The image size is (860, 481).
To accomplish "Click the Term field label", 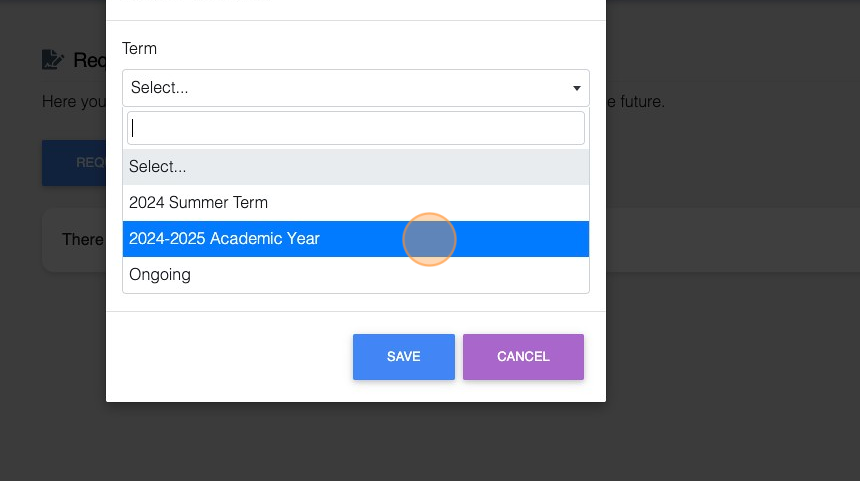I will pos(139,48).
